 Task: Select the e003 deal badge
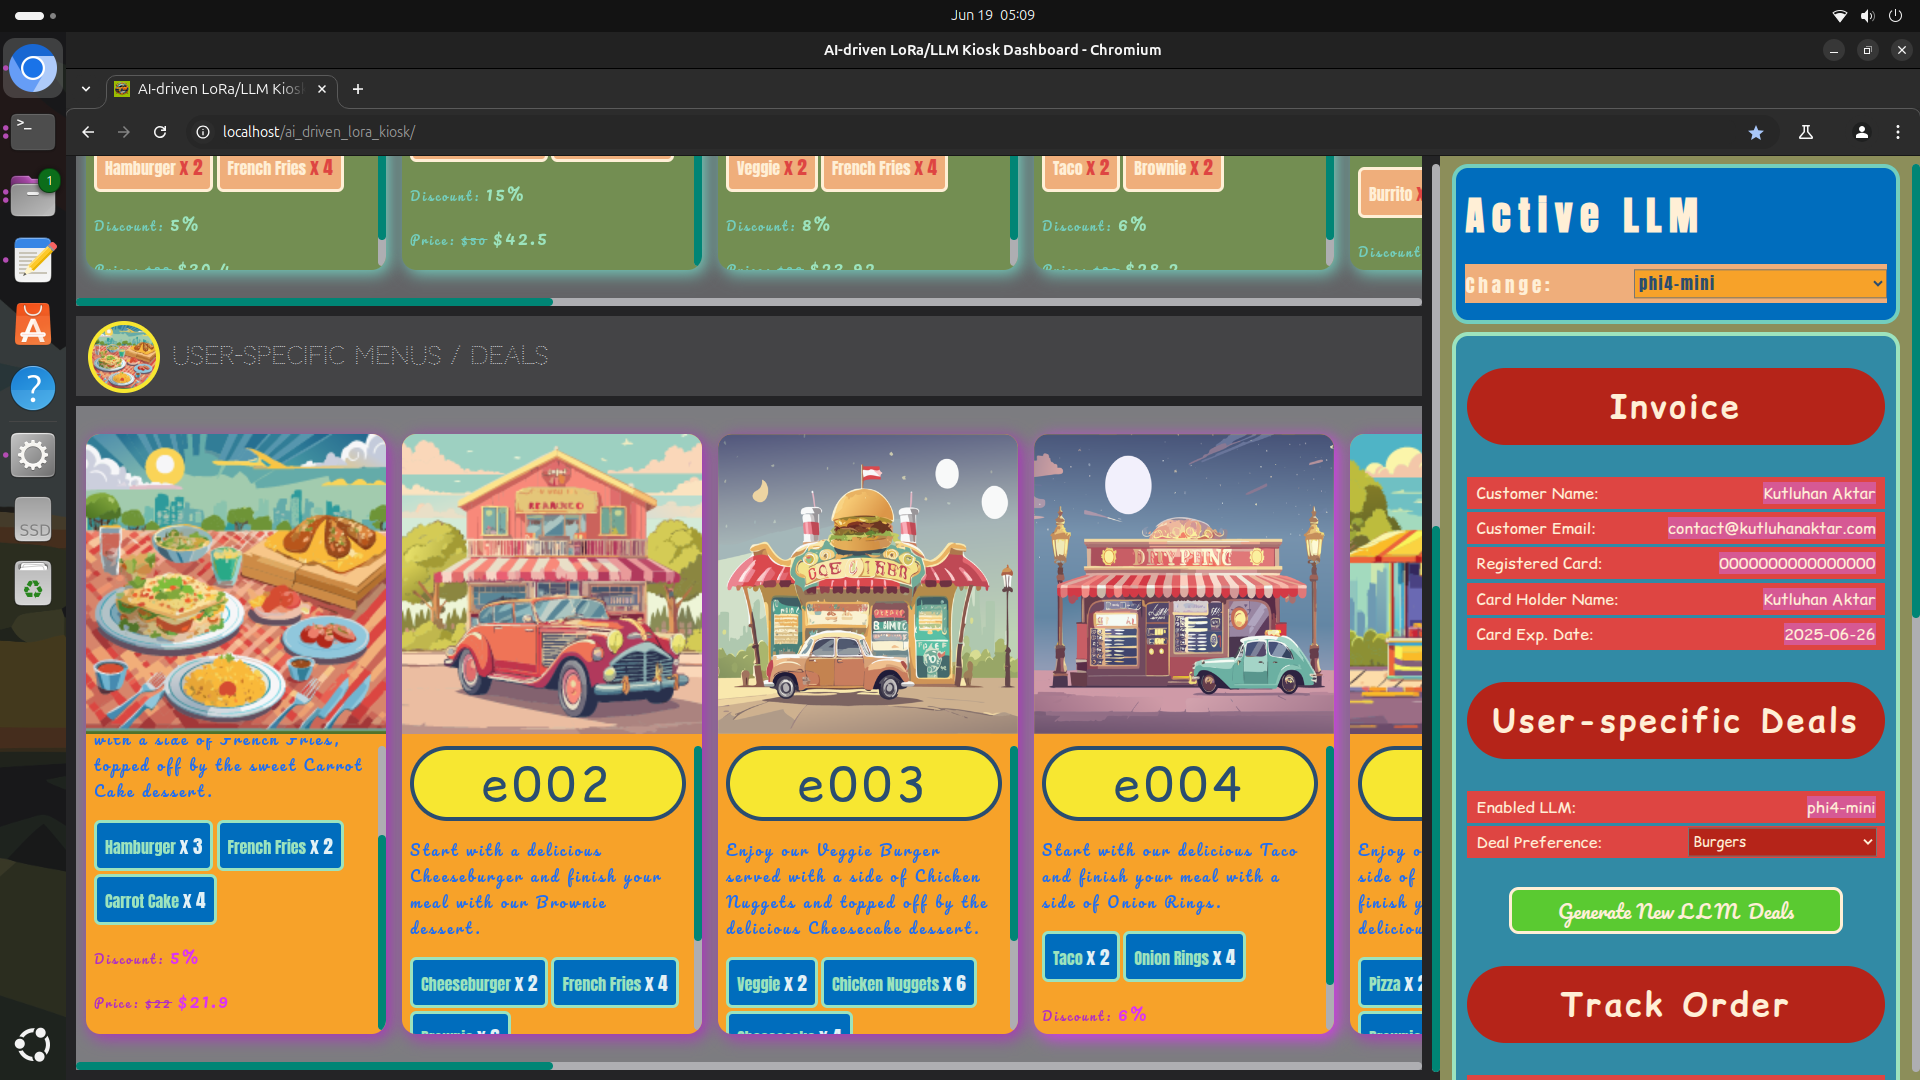[862, 784]
